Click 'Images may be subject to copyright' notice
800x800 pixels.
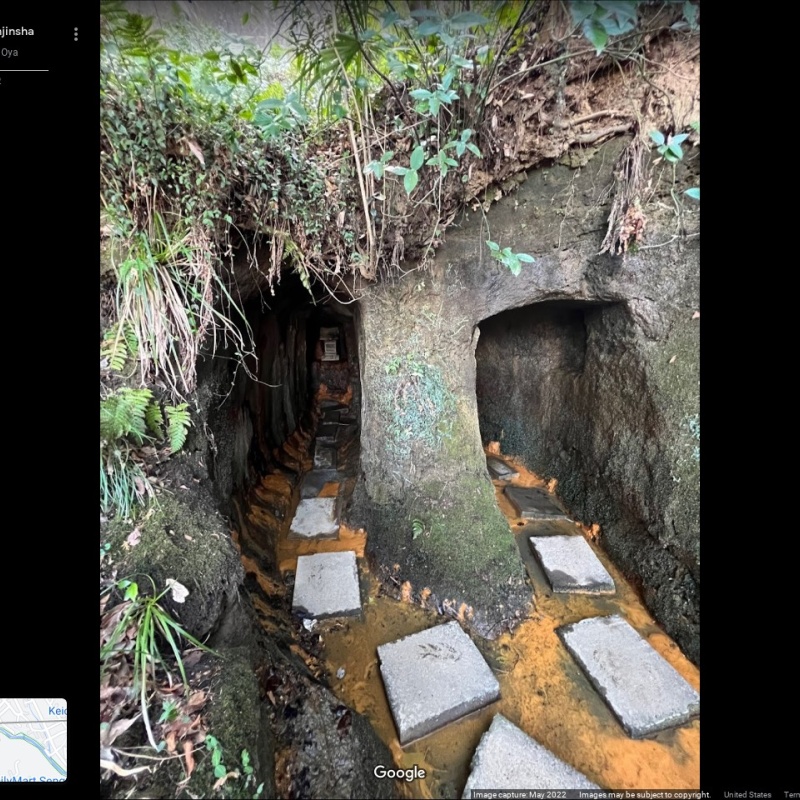pos(644,795)
